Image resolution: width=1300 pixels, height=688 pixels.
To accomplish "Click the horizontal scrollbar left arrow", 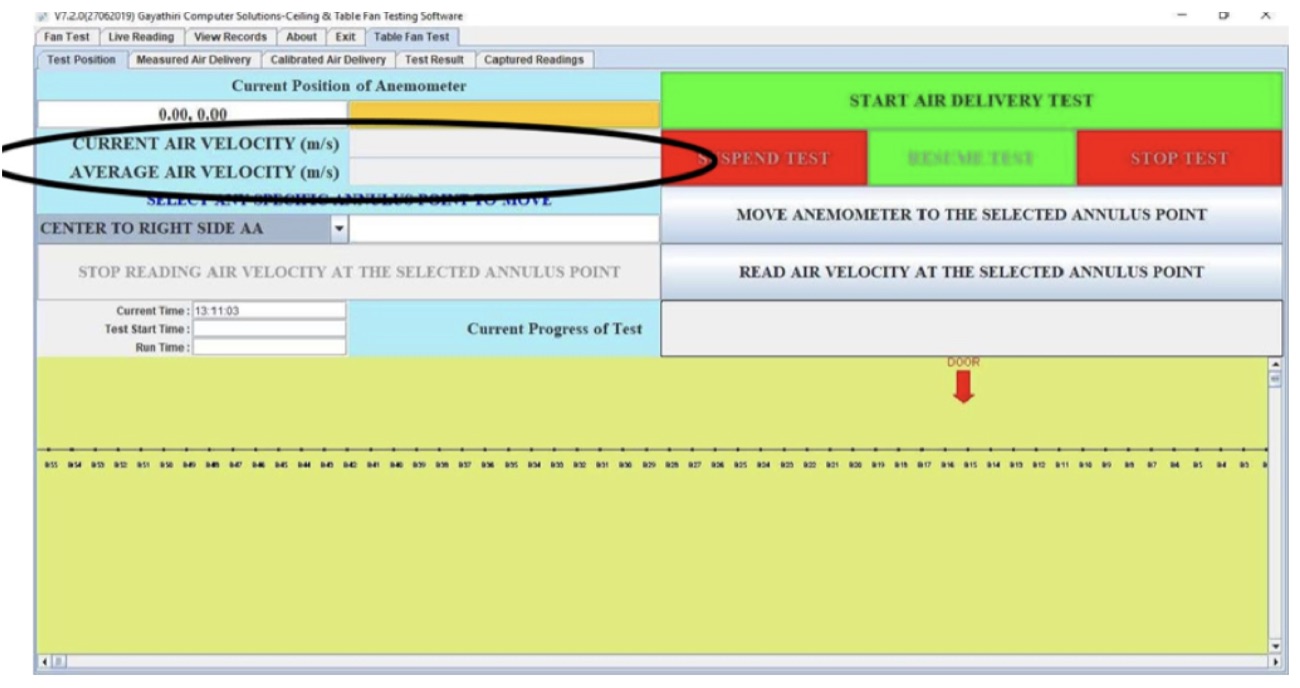I will pos(43,662).
